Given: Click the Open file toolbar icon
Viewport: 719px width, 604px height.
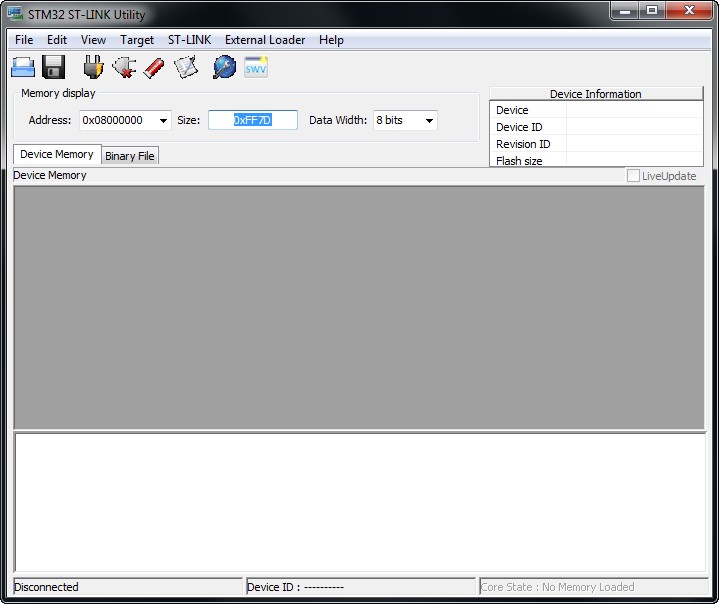Looking at the screenshot, I should 23,67.
